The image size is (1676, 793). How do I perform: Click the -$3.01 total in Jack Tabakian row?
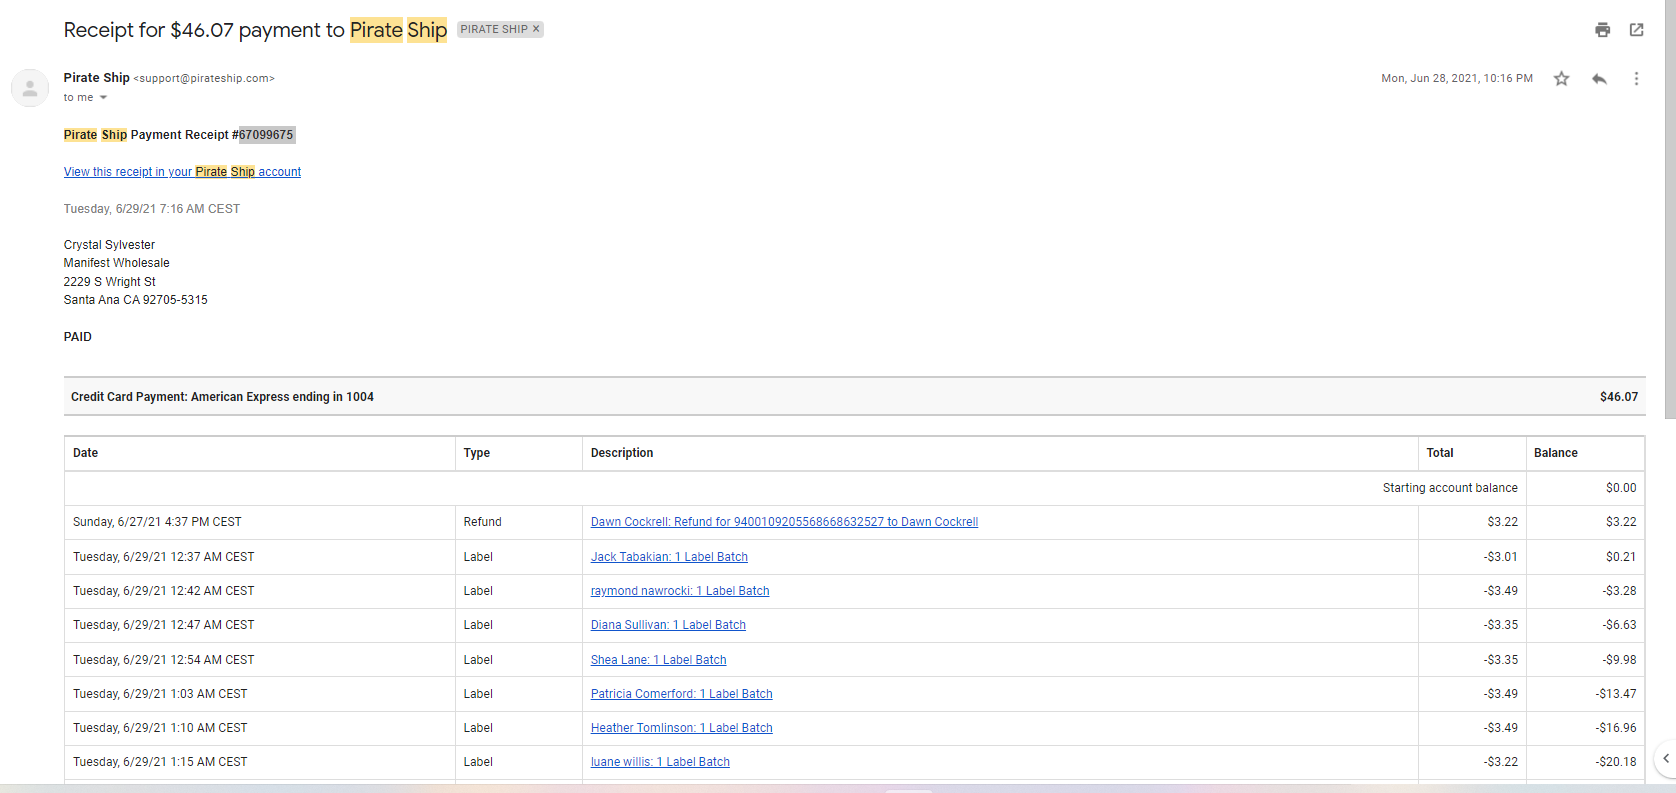pos(1500,557)
